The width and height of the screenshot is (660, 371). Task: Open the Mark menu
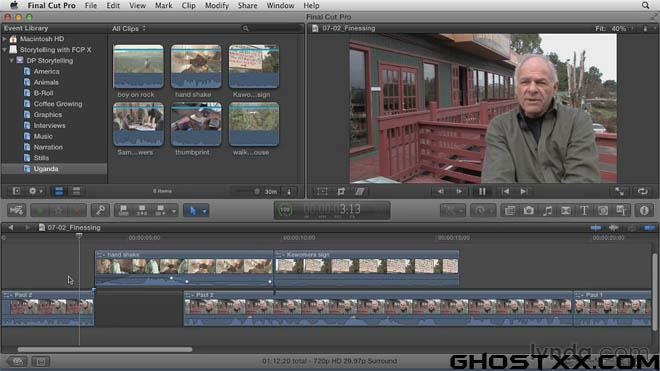[163, 5]
